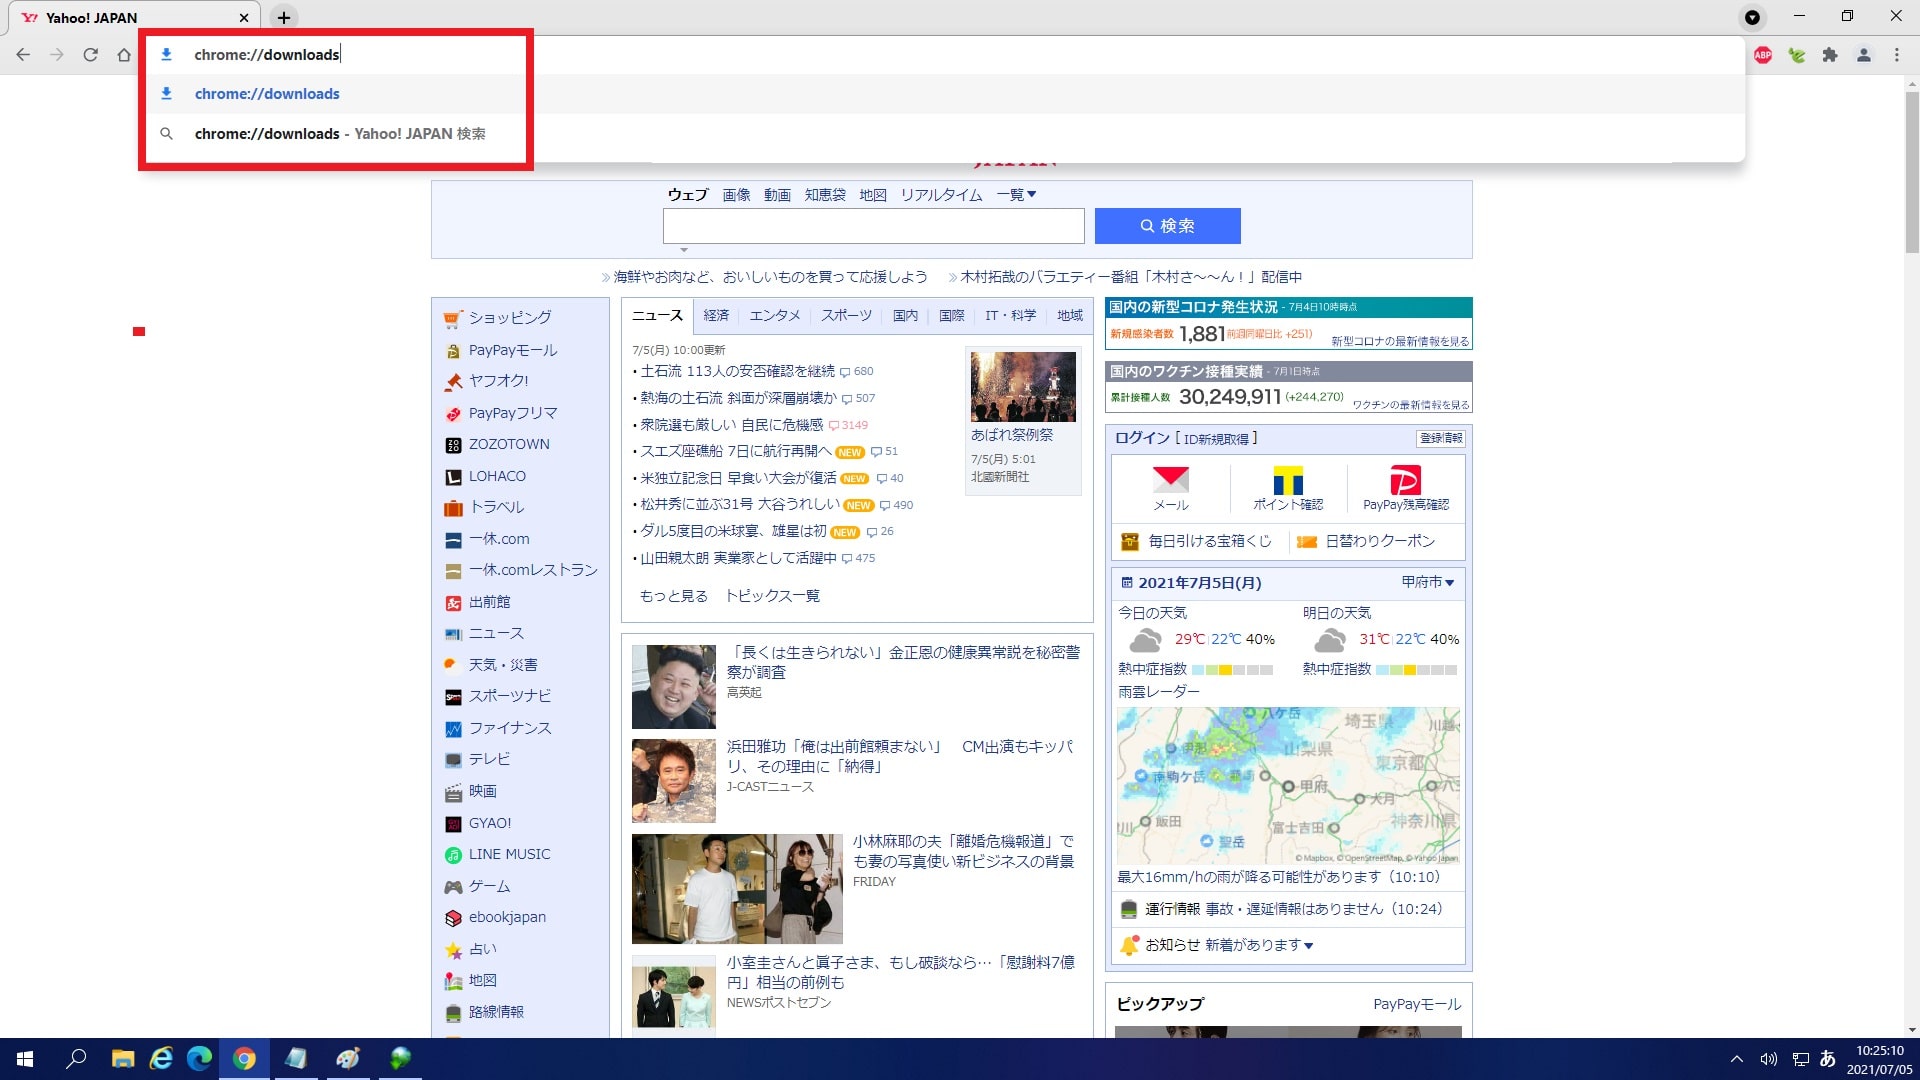Open AdBlock Plus extension icon
The image size is (1920, 1080).
pos(1763,55)
